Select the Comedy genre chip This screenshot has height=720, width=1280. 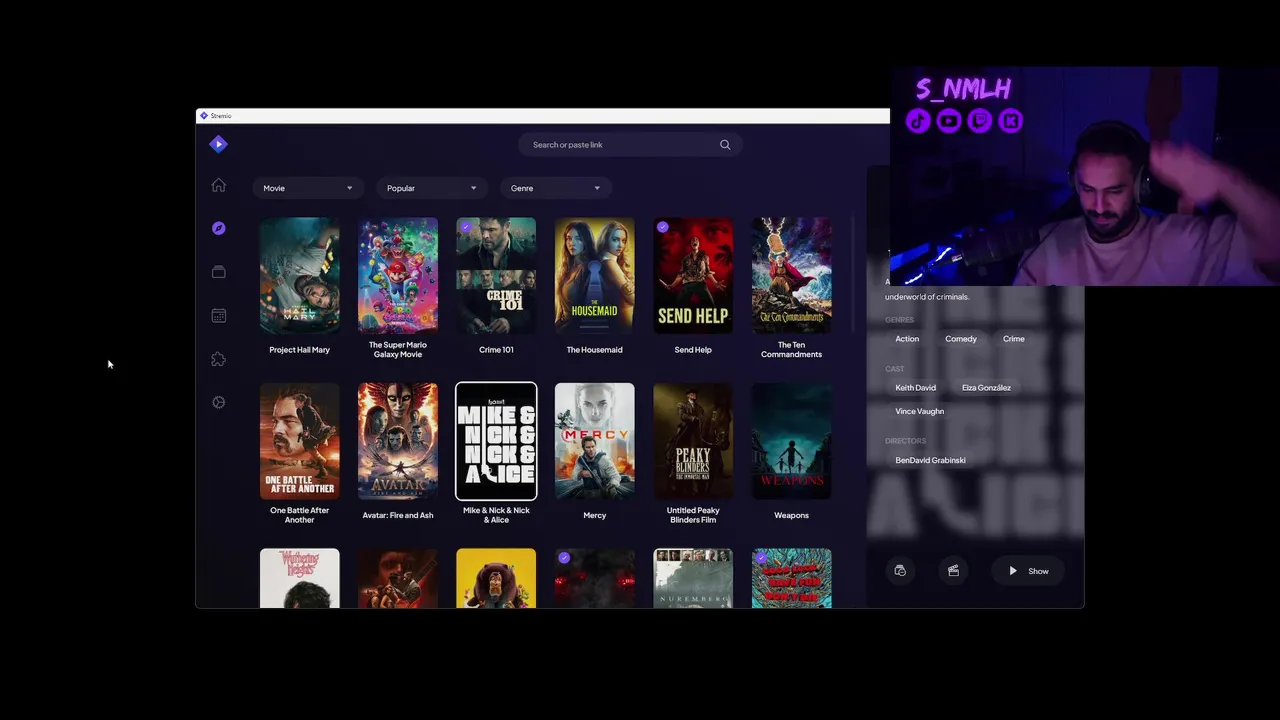(961, 339)
